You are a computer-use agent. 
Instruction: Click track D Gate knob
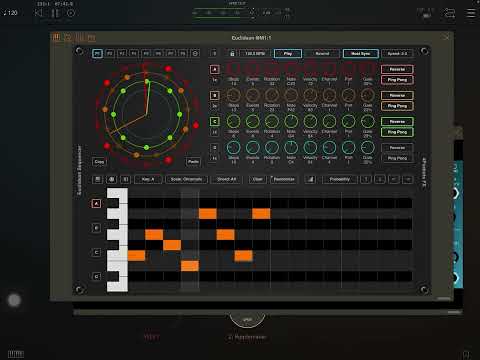coord(368,148)
